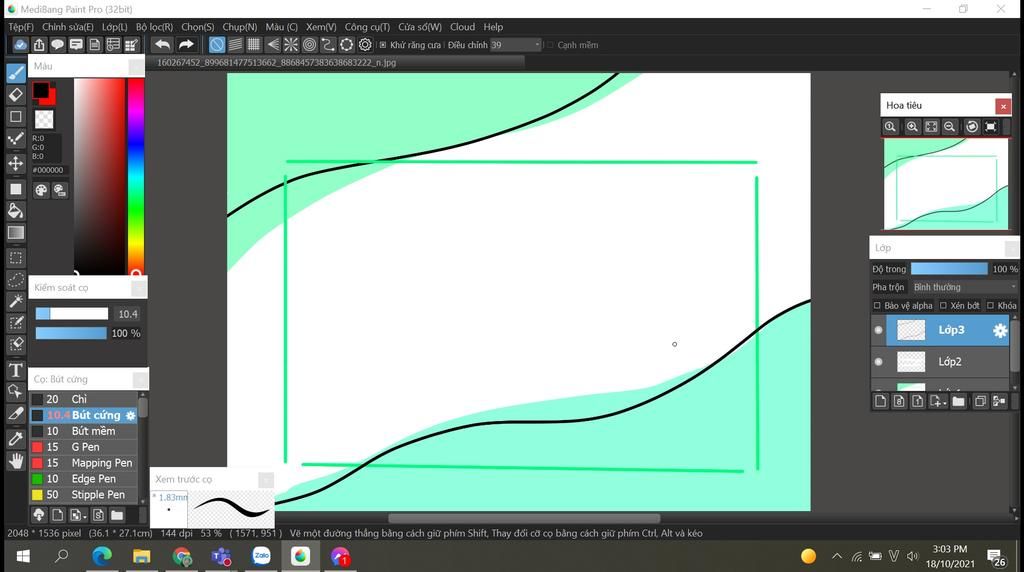
Task: Duplicate layer using the layer panel icon
Action: click(980, 402)
